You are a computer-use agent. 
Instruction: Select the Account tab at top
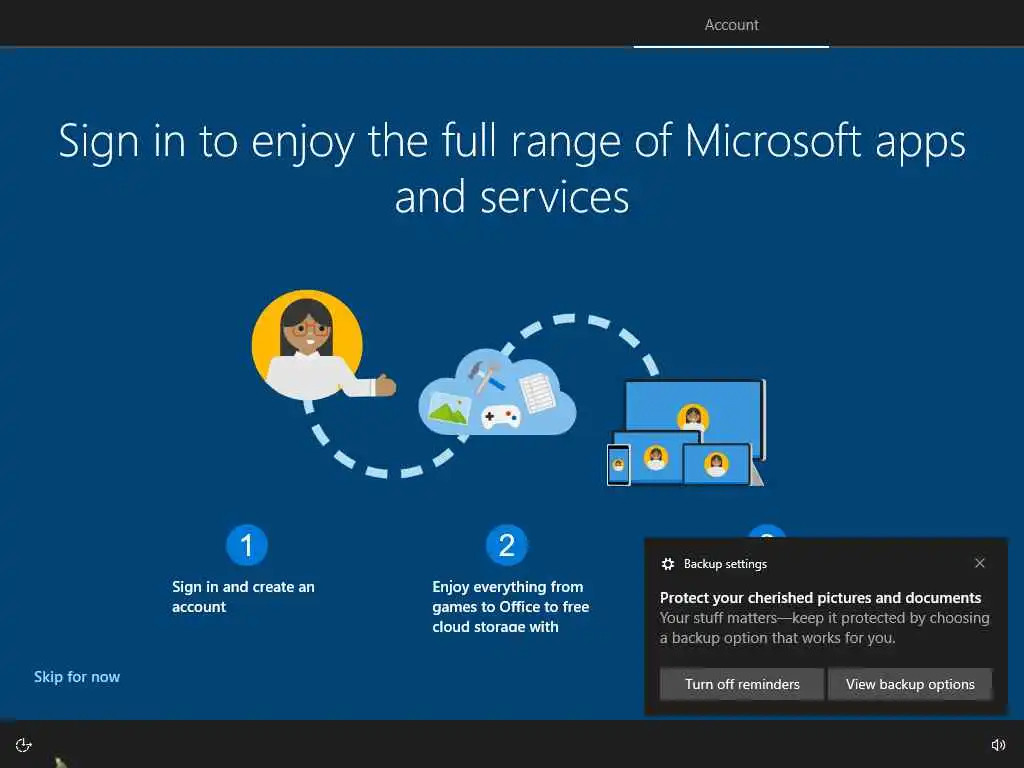click(x=731, y=25)
